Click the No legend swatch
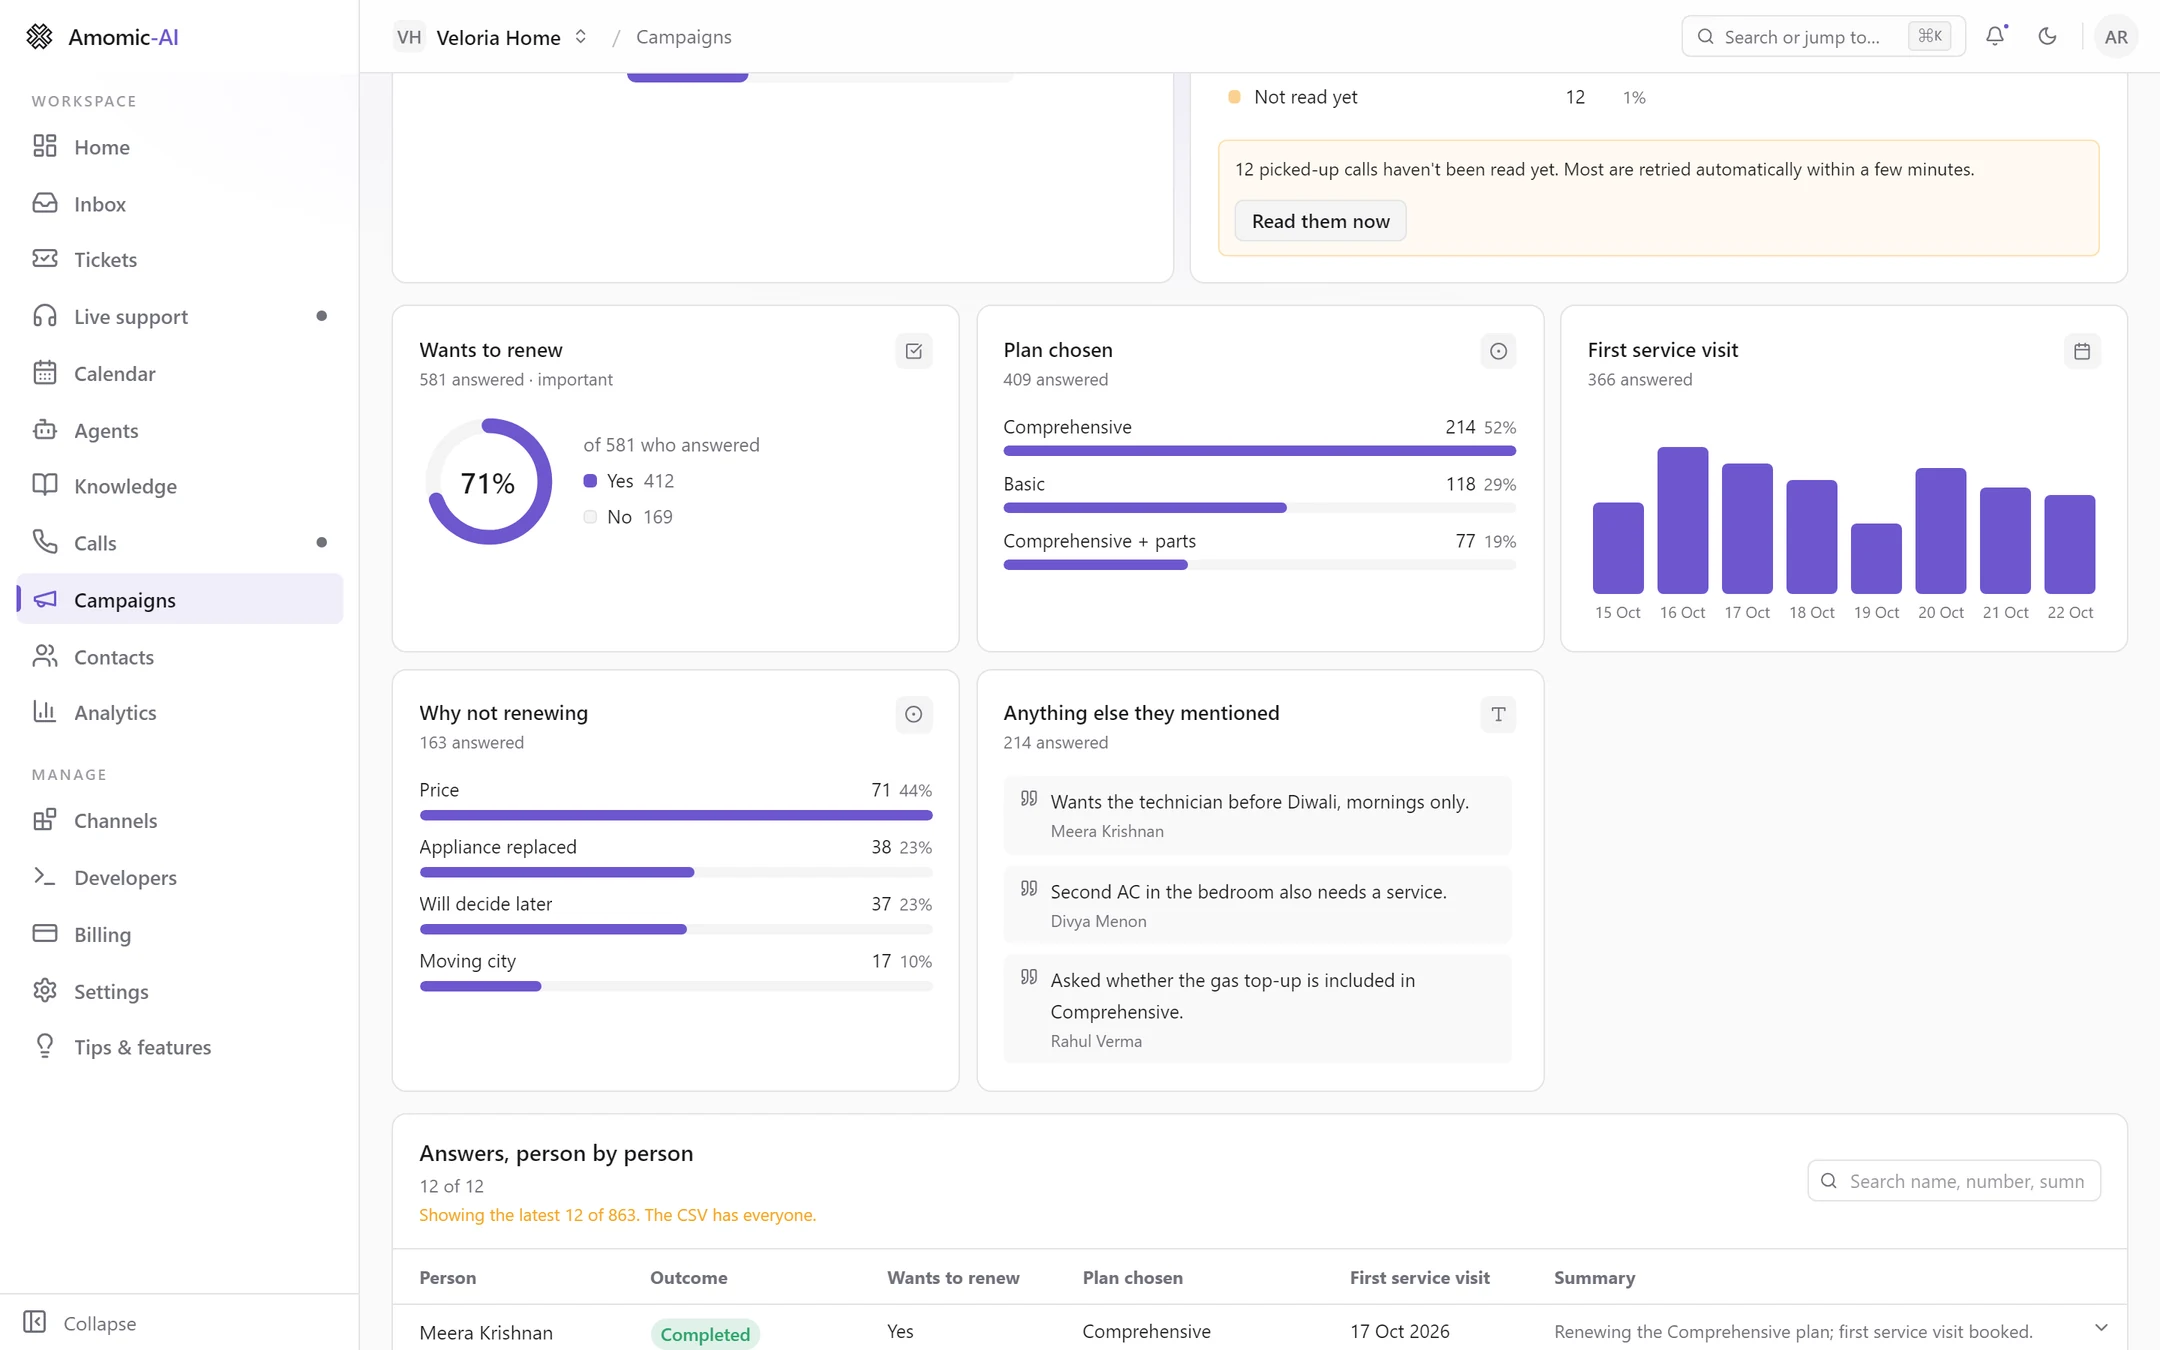The height and width of the screenshot is (1350, 2160). click(x=590, y=517)
